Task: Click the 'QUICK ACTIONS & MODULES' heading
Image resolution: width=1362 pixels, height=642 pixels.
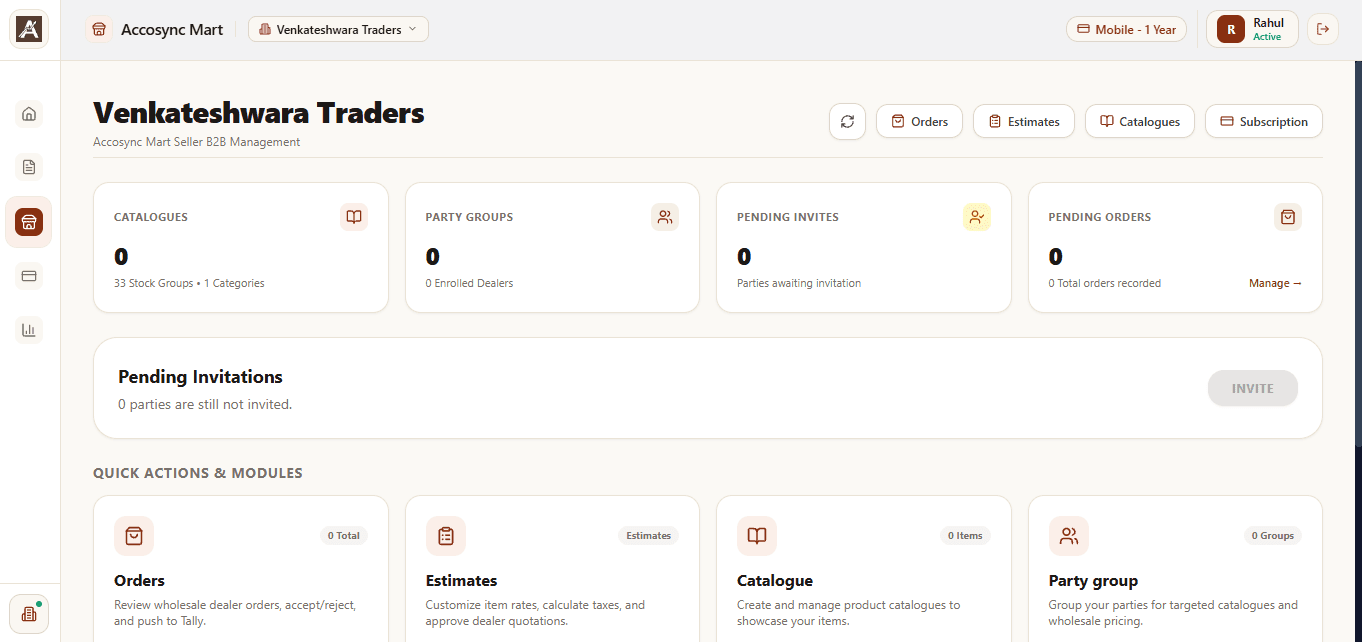Action: [x=198, y=473]
